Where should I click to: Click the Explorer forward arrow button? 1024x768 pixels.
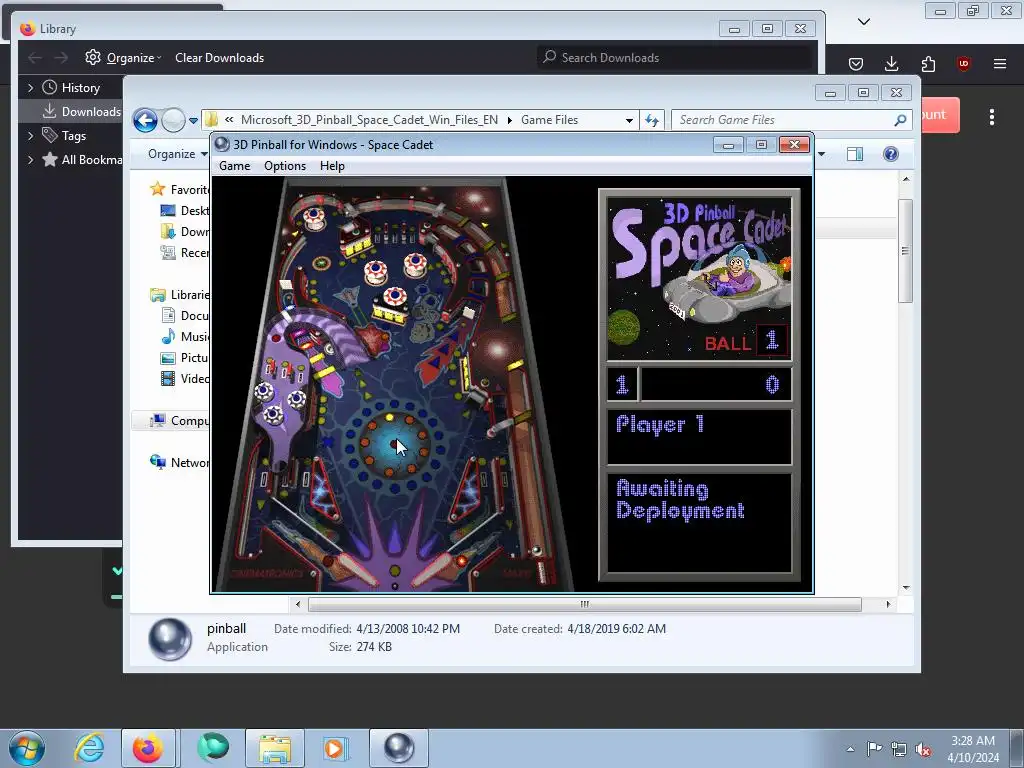point(173,120)
